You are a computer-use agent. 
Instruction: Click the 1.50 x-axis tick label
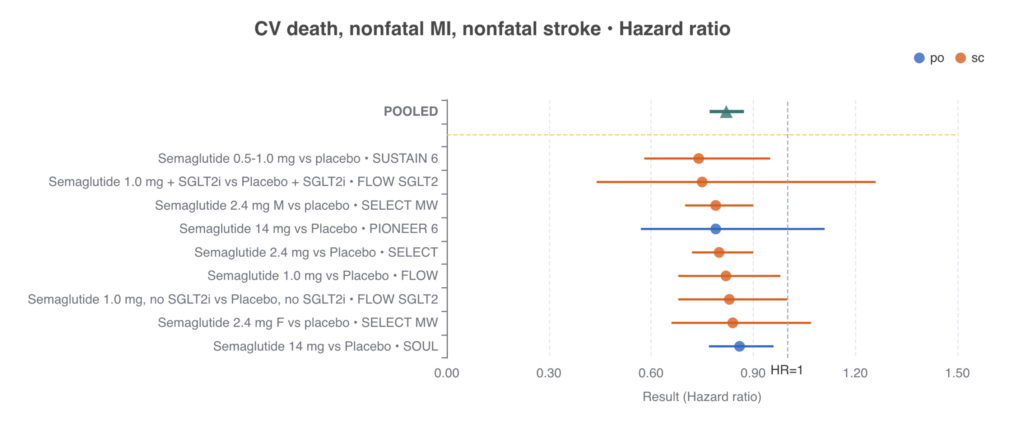pos(957,373)
